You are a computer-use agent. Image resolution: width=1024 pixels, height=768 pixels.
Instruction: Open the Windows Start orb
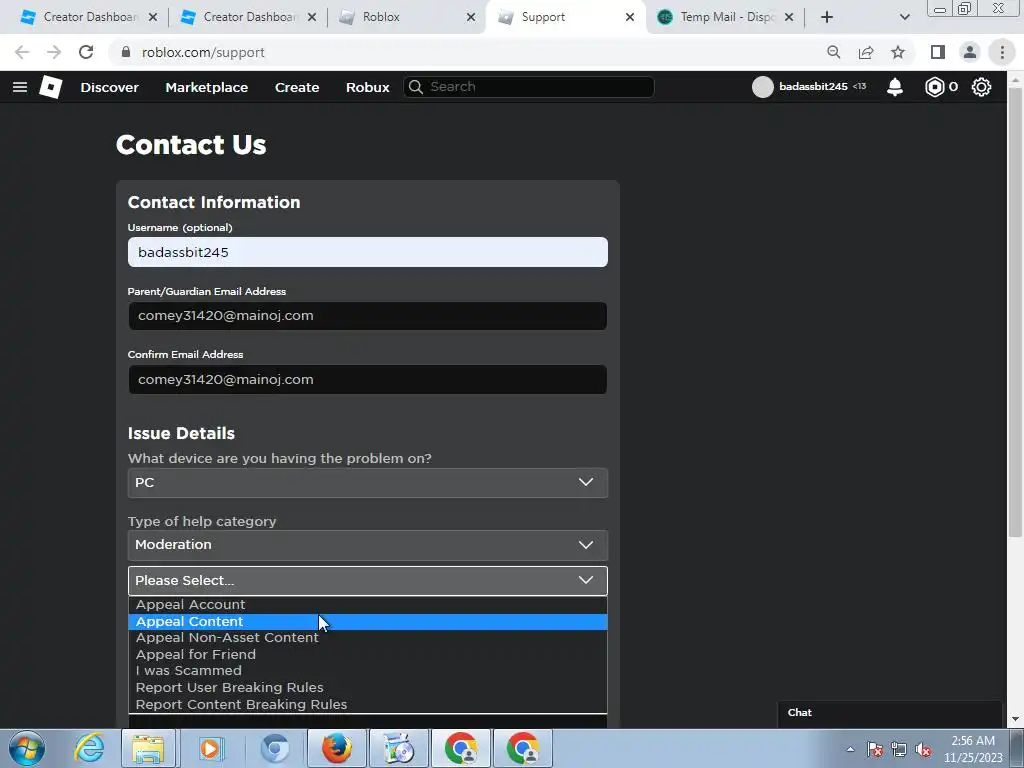[x=27, y=748]
